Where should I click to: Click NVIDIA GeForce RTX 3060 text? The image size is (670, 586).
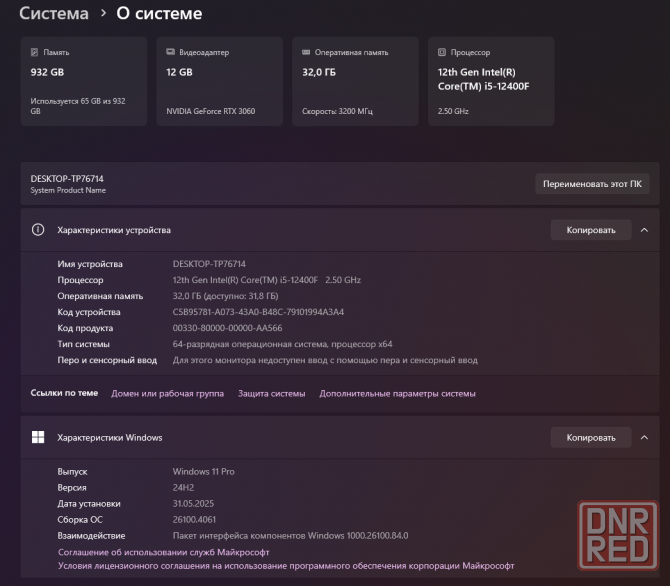[x=211, y=111]
